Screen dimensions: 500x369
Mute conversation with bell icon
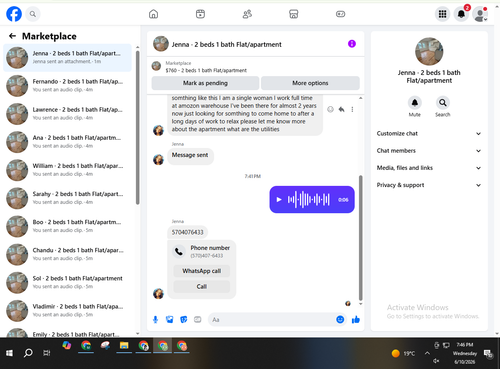[x=415, y=103]
